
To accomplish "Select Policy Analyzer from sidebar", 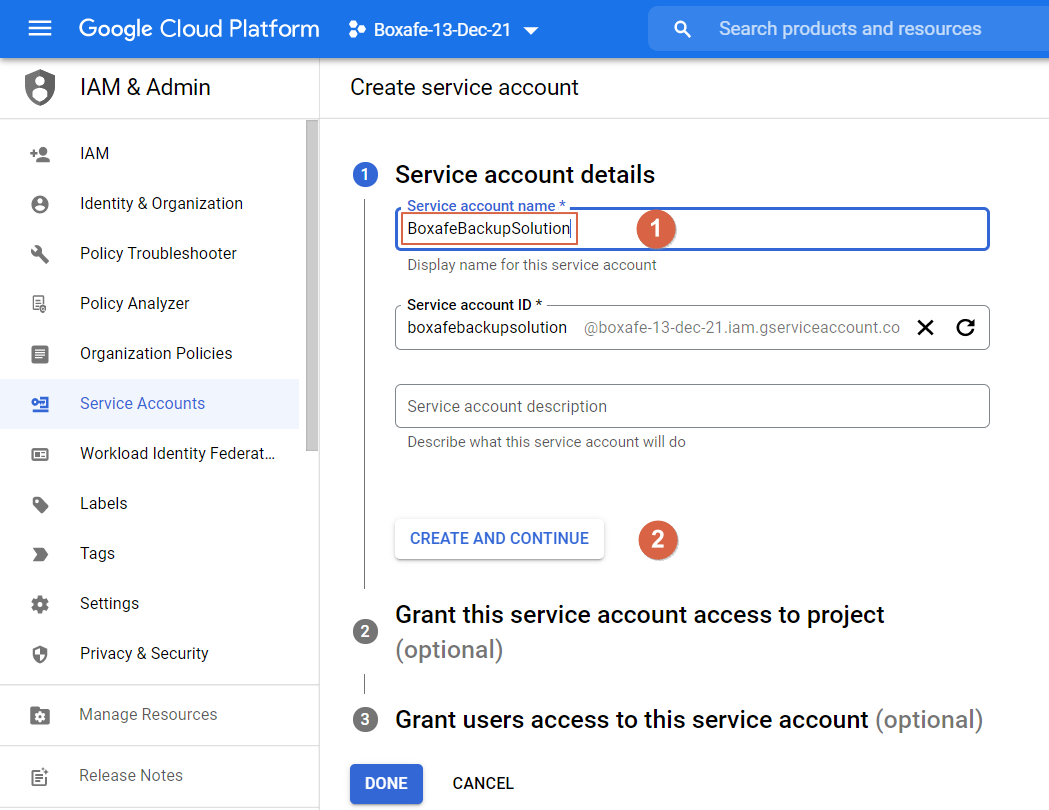I will coord(134,304).
